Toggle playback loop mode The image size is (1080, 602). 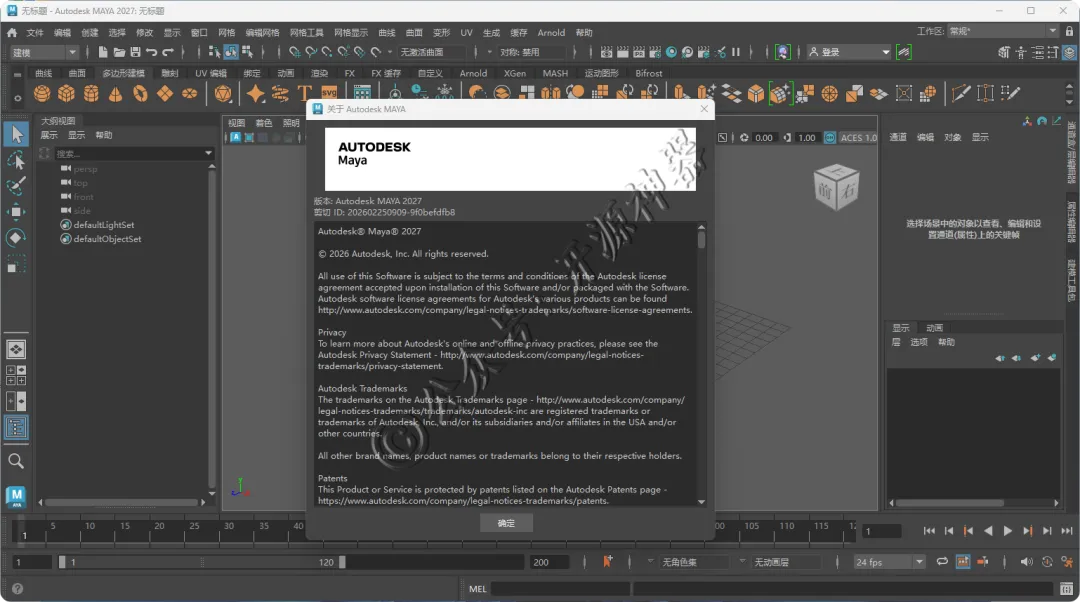[942, 561]
